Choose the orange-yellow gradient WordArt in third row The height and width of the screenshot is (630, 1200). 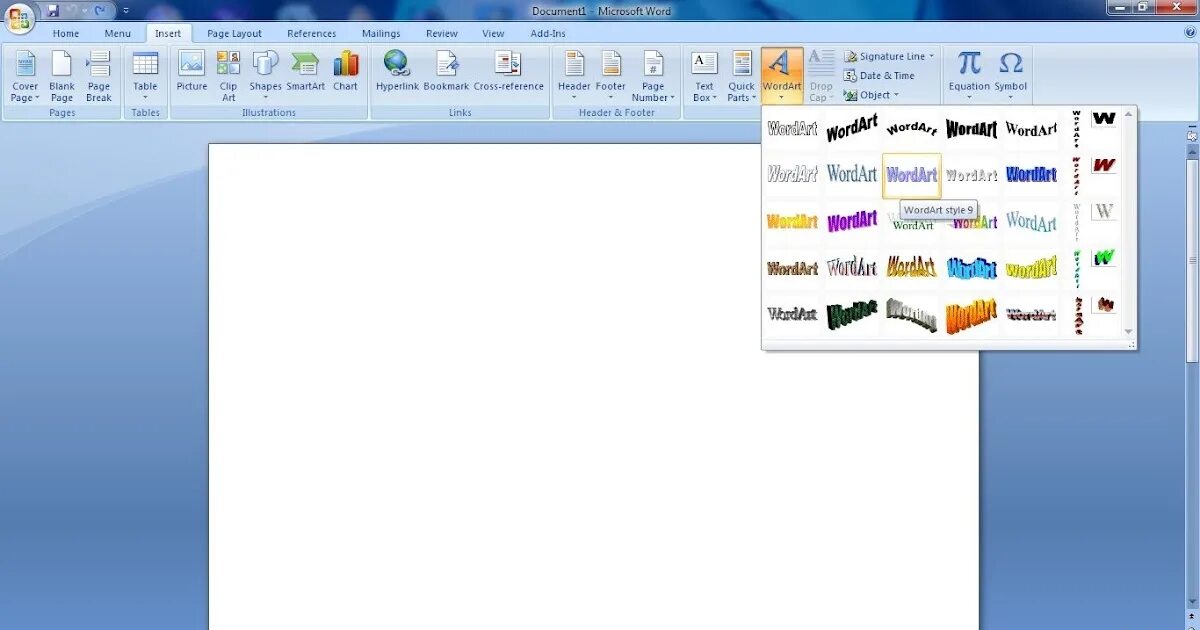792,221
